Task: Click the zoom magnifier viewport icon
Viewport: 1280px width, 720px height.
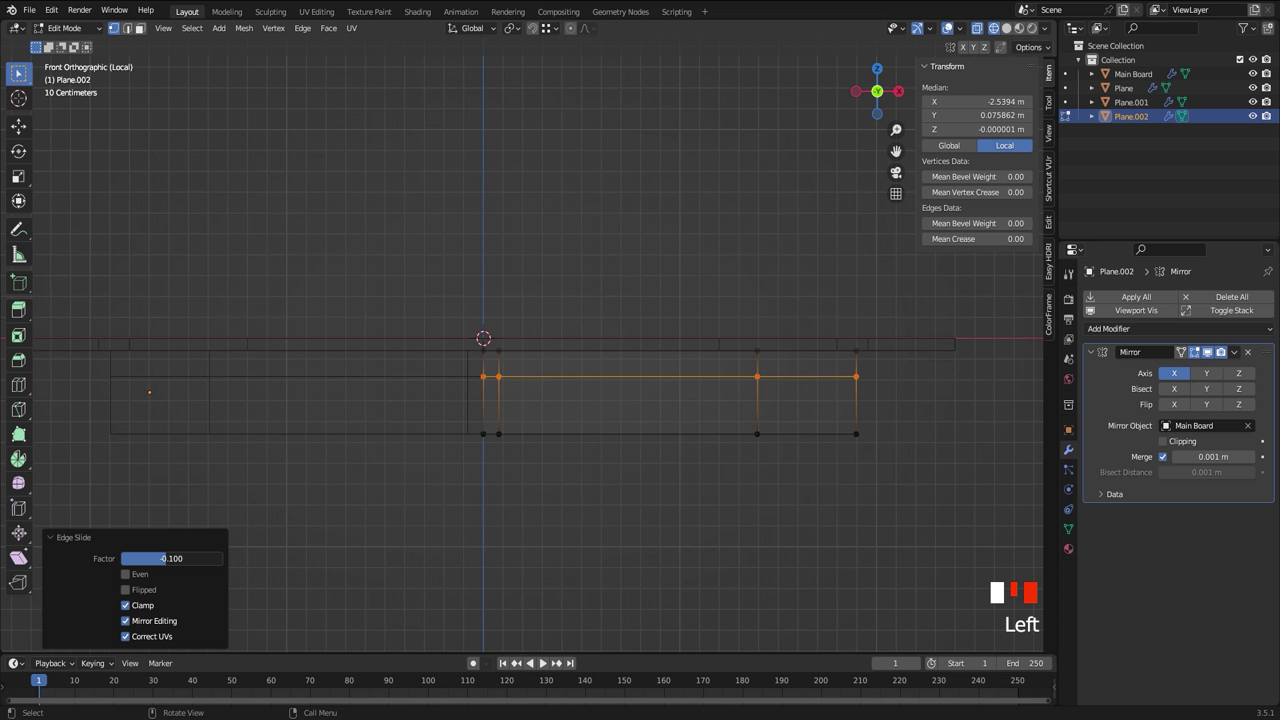Action: (x=896, y=130)
